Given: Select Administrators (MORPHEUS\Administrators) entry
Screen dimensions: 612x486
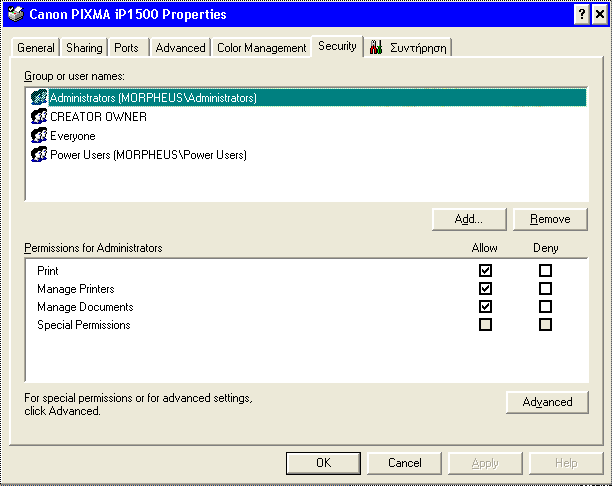Looking at the screenshot, I should click(308, 97).
